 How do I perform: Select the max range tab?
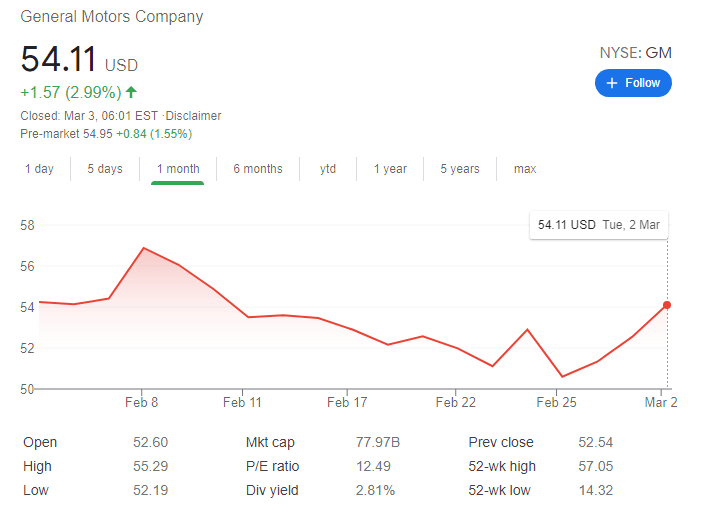(x=525, y=169)
